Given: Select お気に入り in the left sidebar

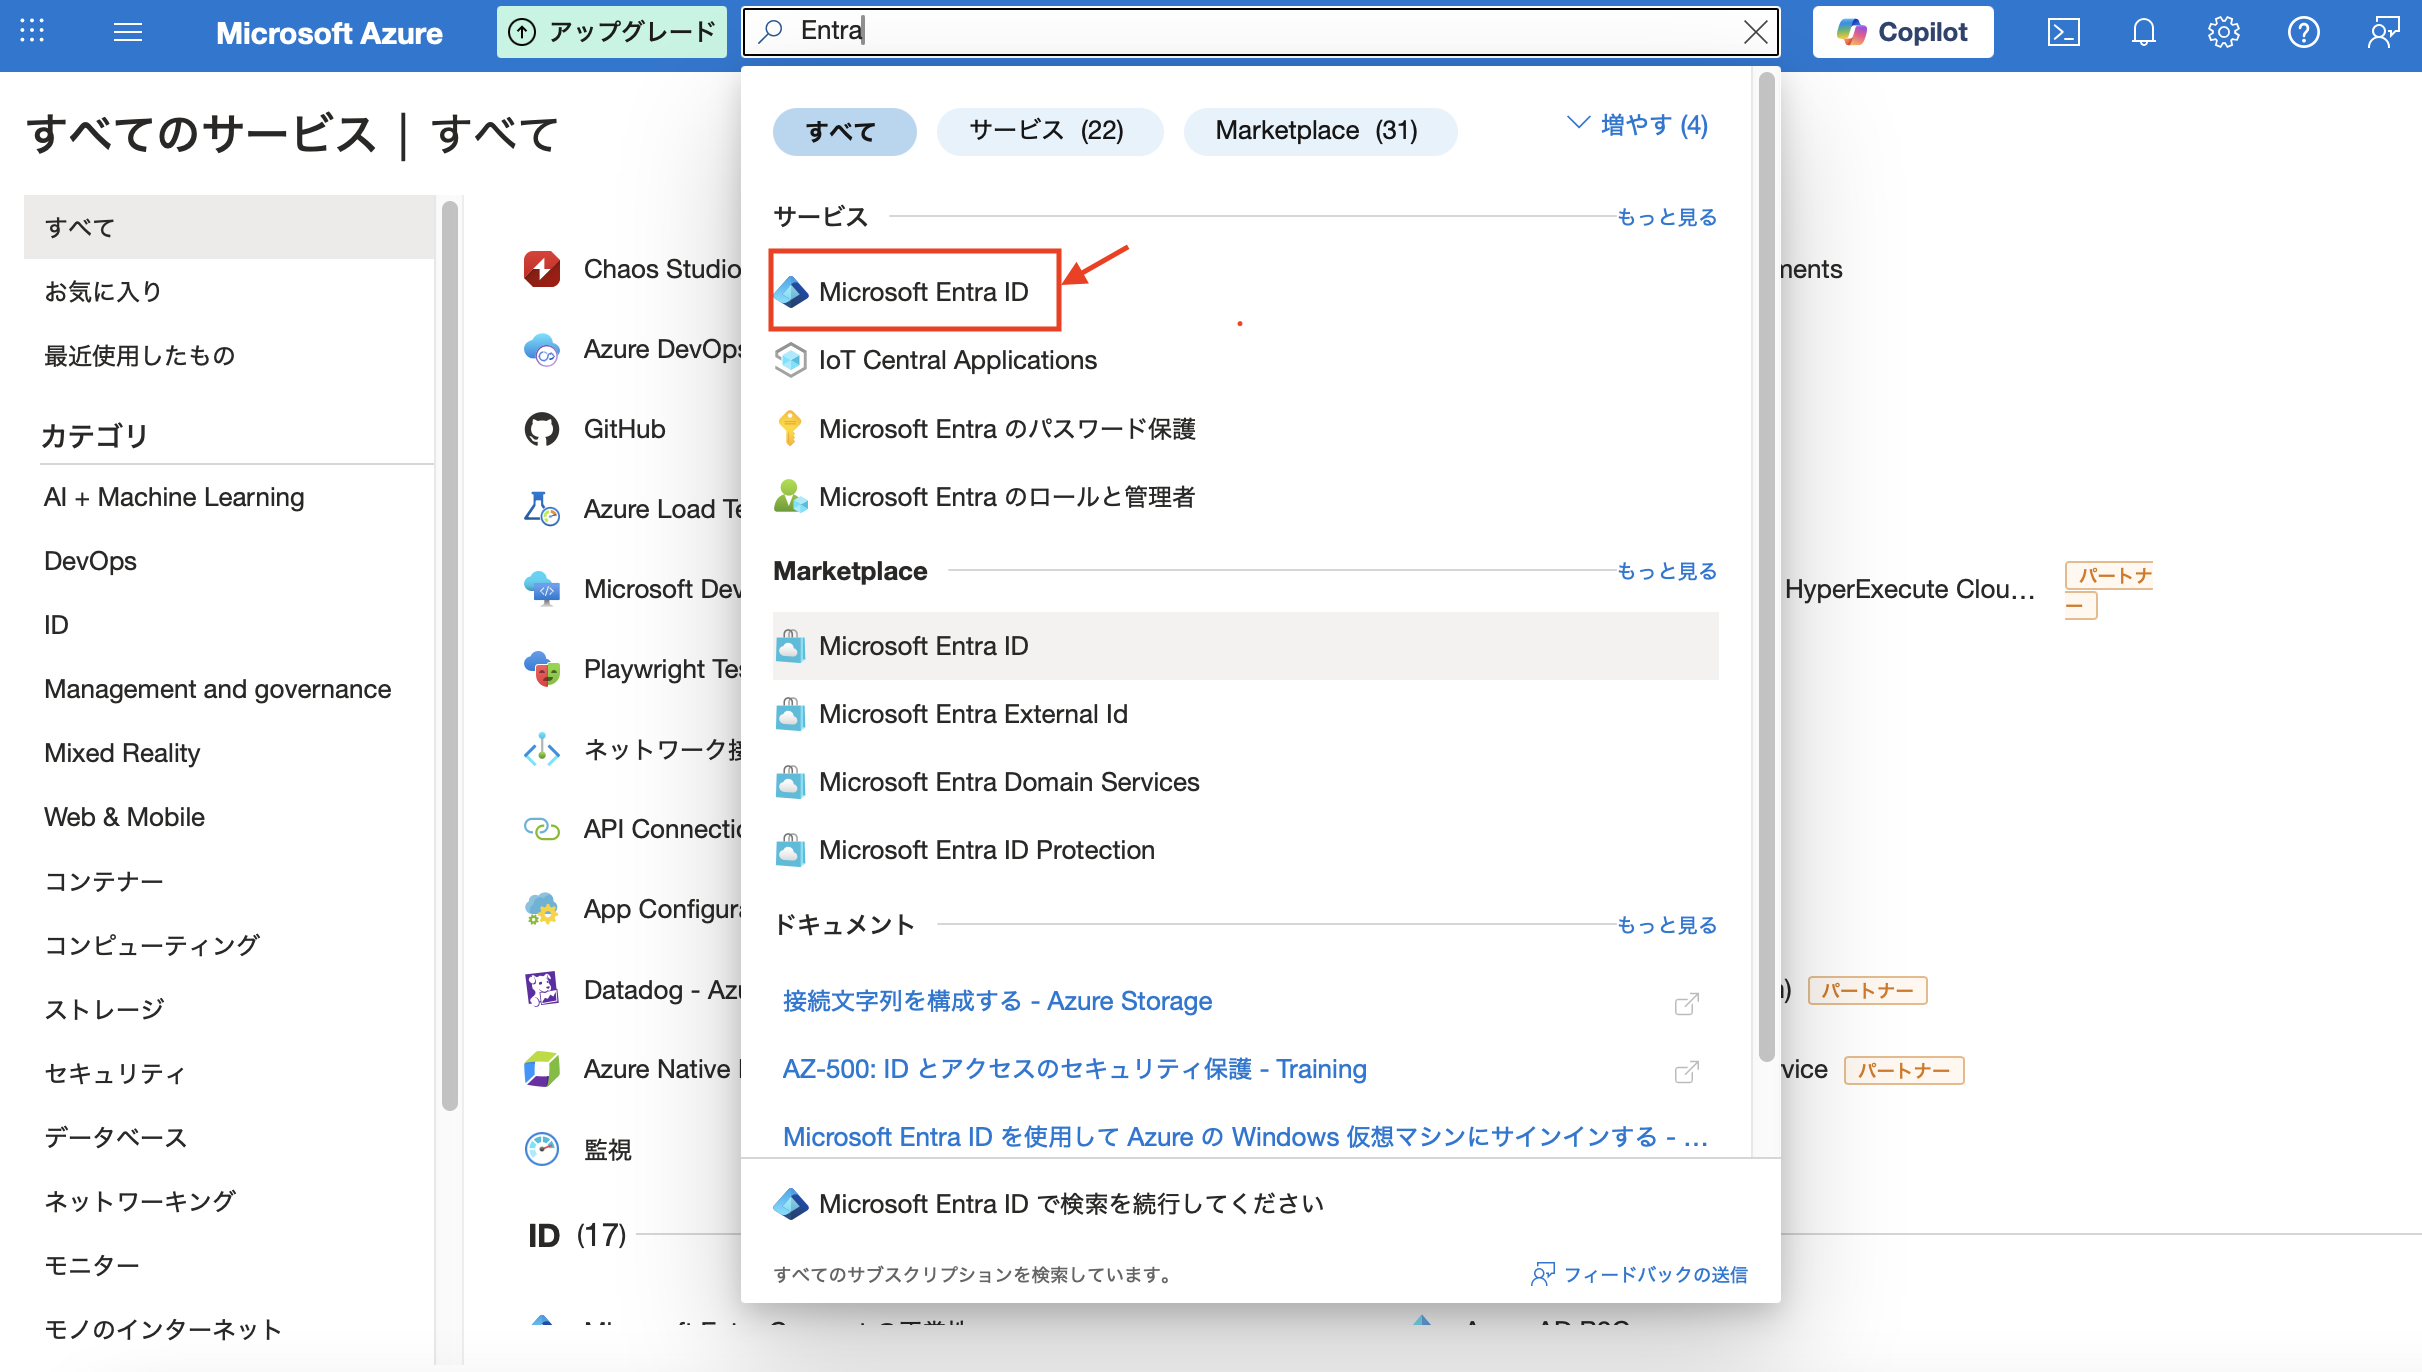Looking at the screenshot, I should (103, 291).
